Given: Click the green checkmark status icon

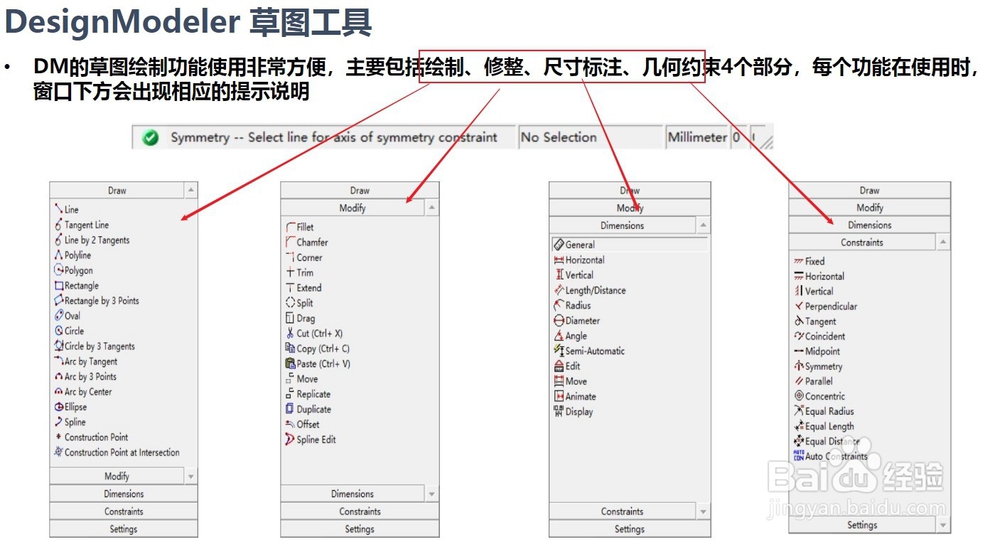Looking at the screenshot, I should point(151,137).
